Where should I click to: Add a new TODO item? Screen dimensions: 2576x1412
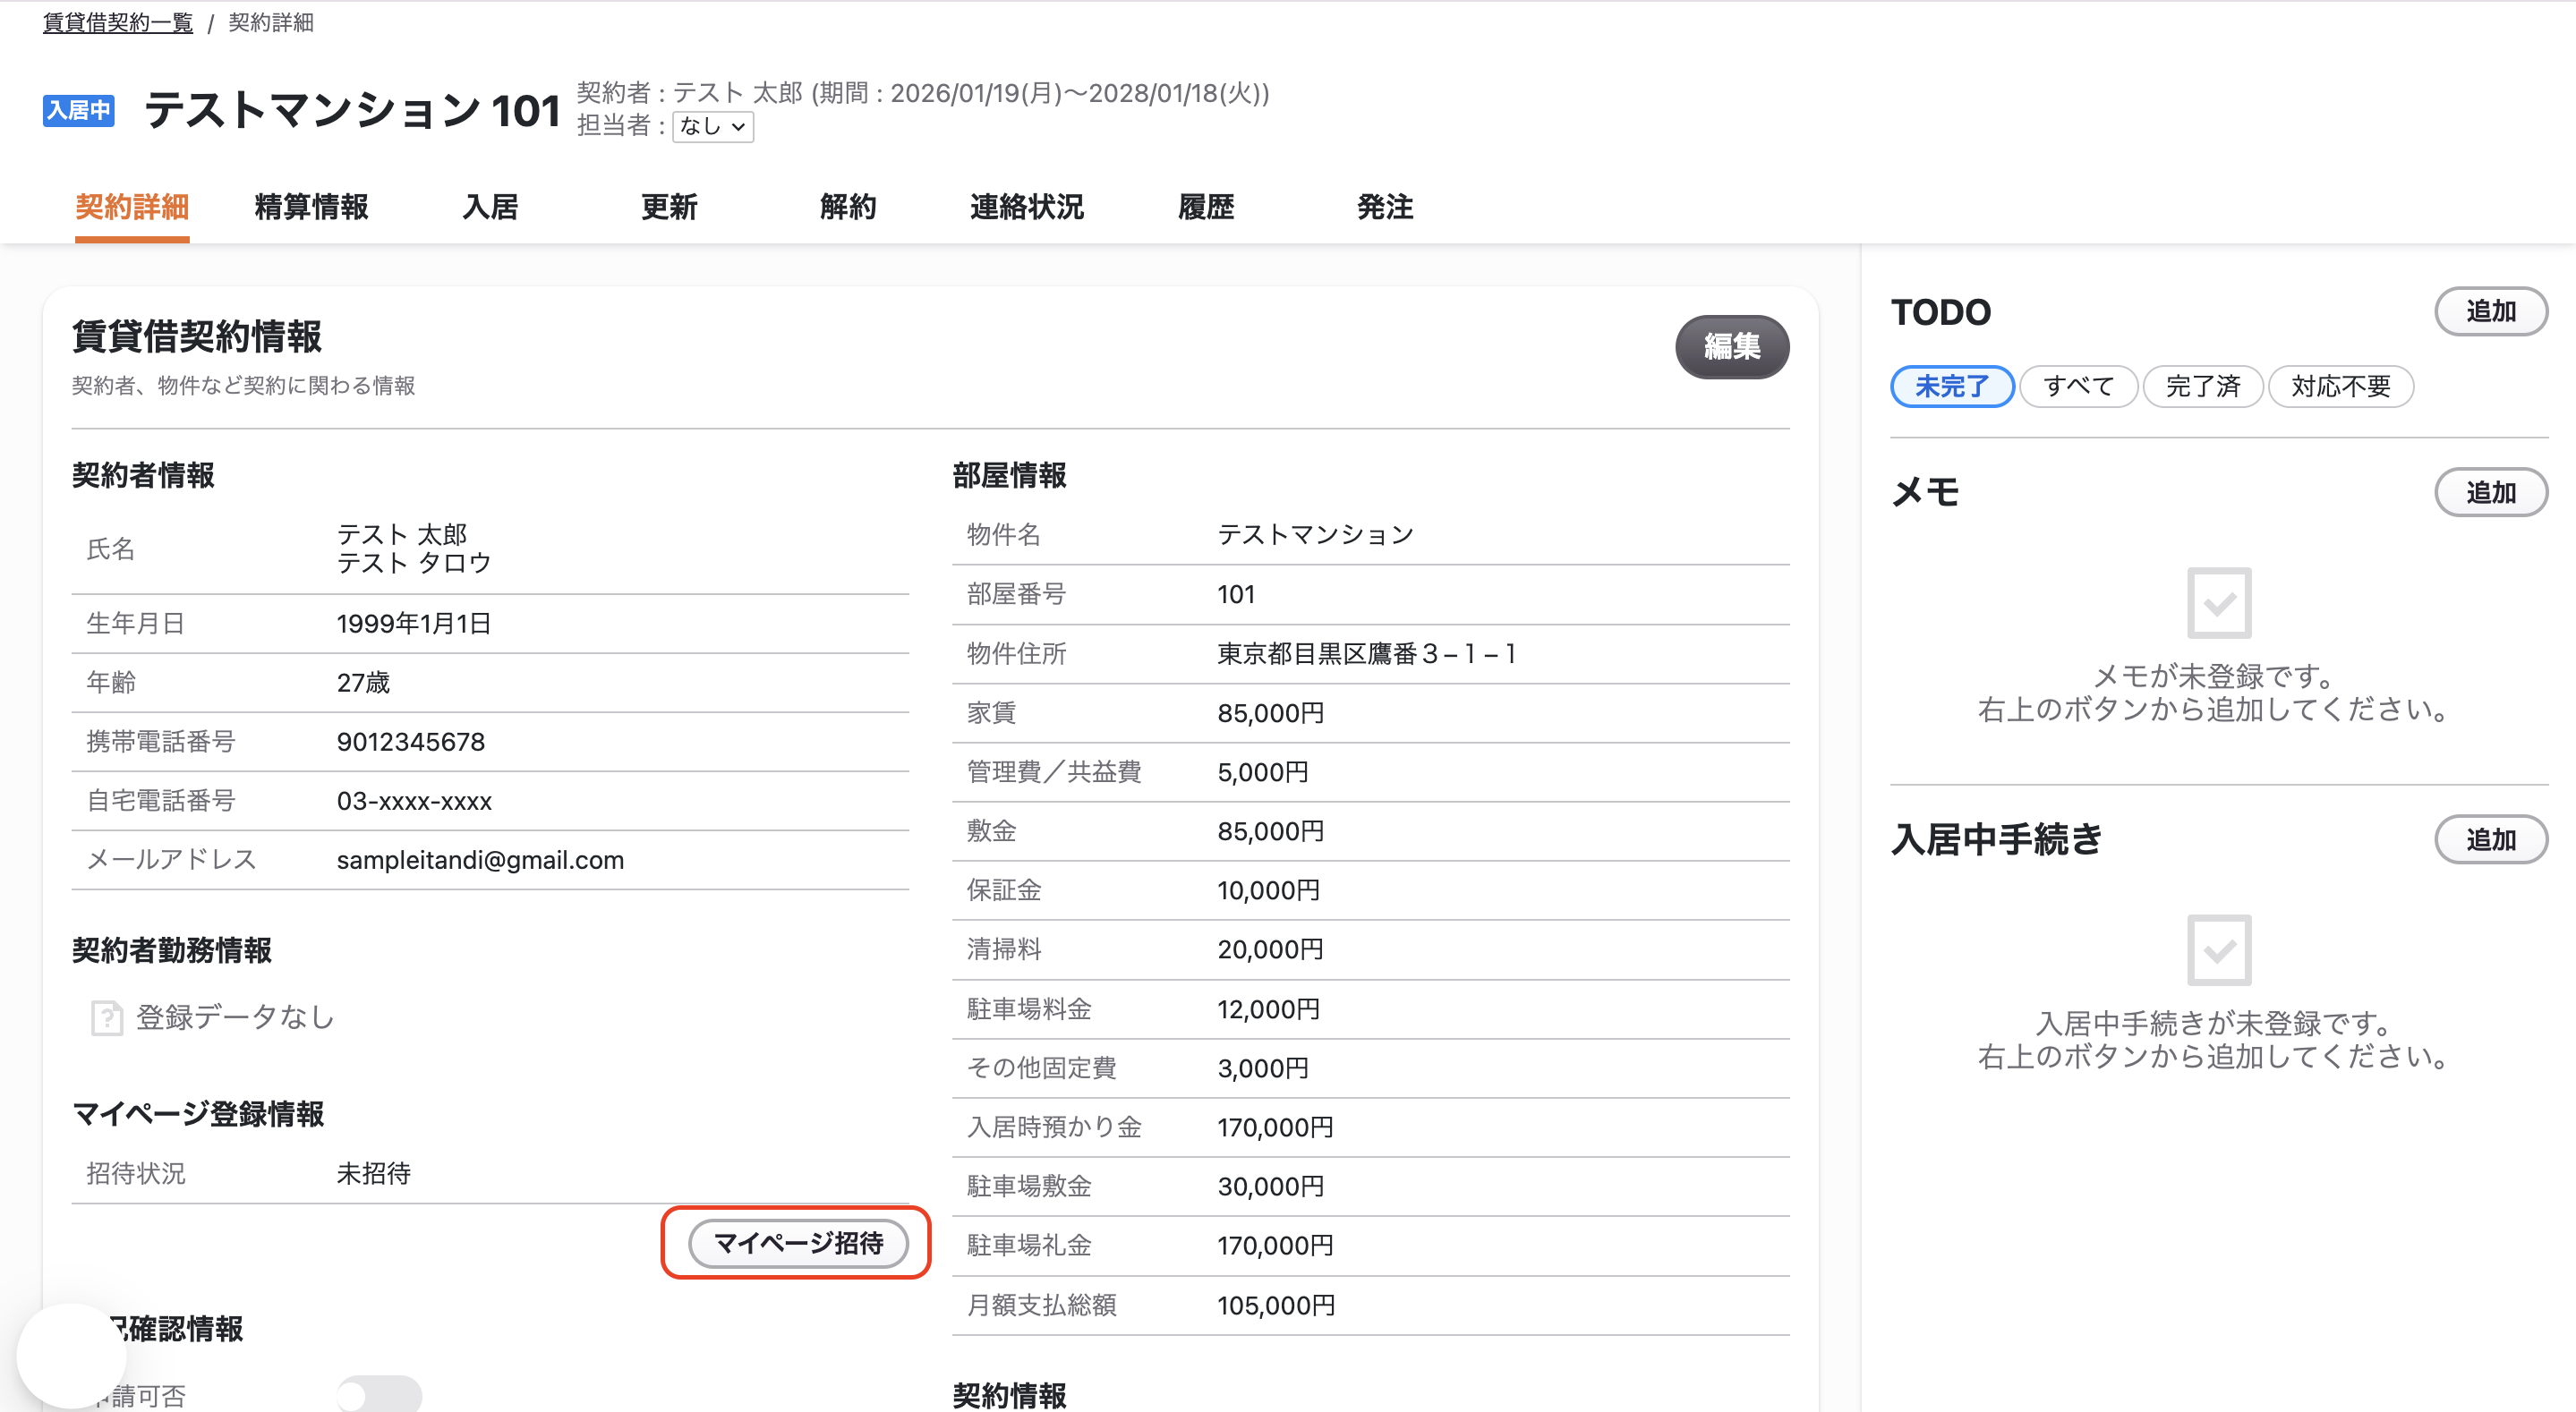pos(2490,312)
